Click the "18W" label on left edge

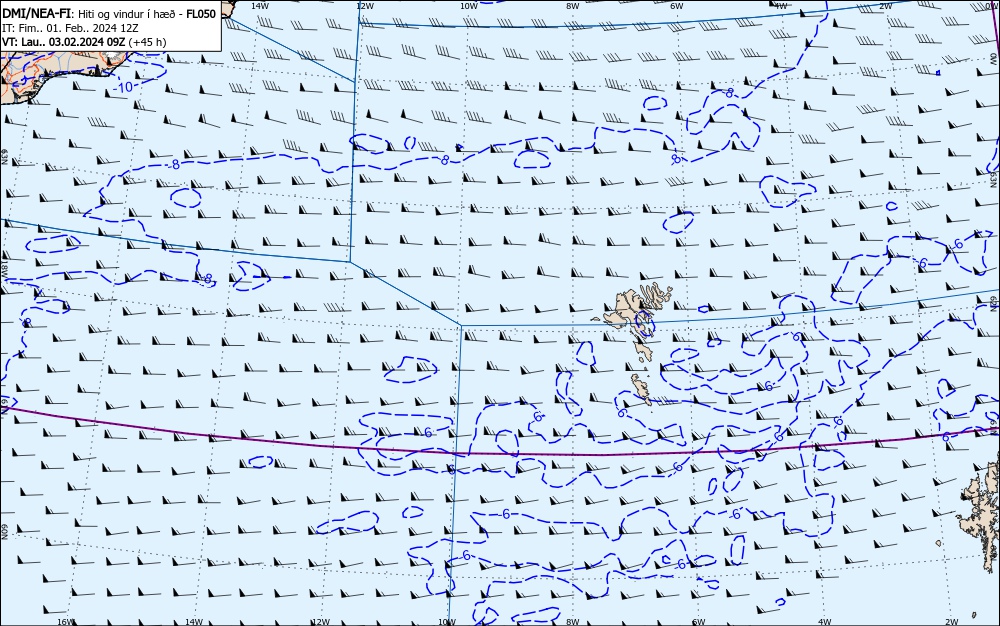[x=4, y=269]
